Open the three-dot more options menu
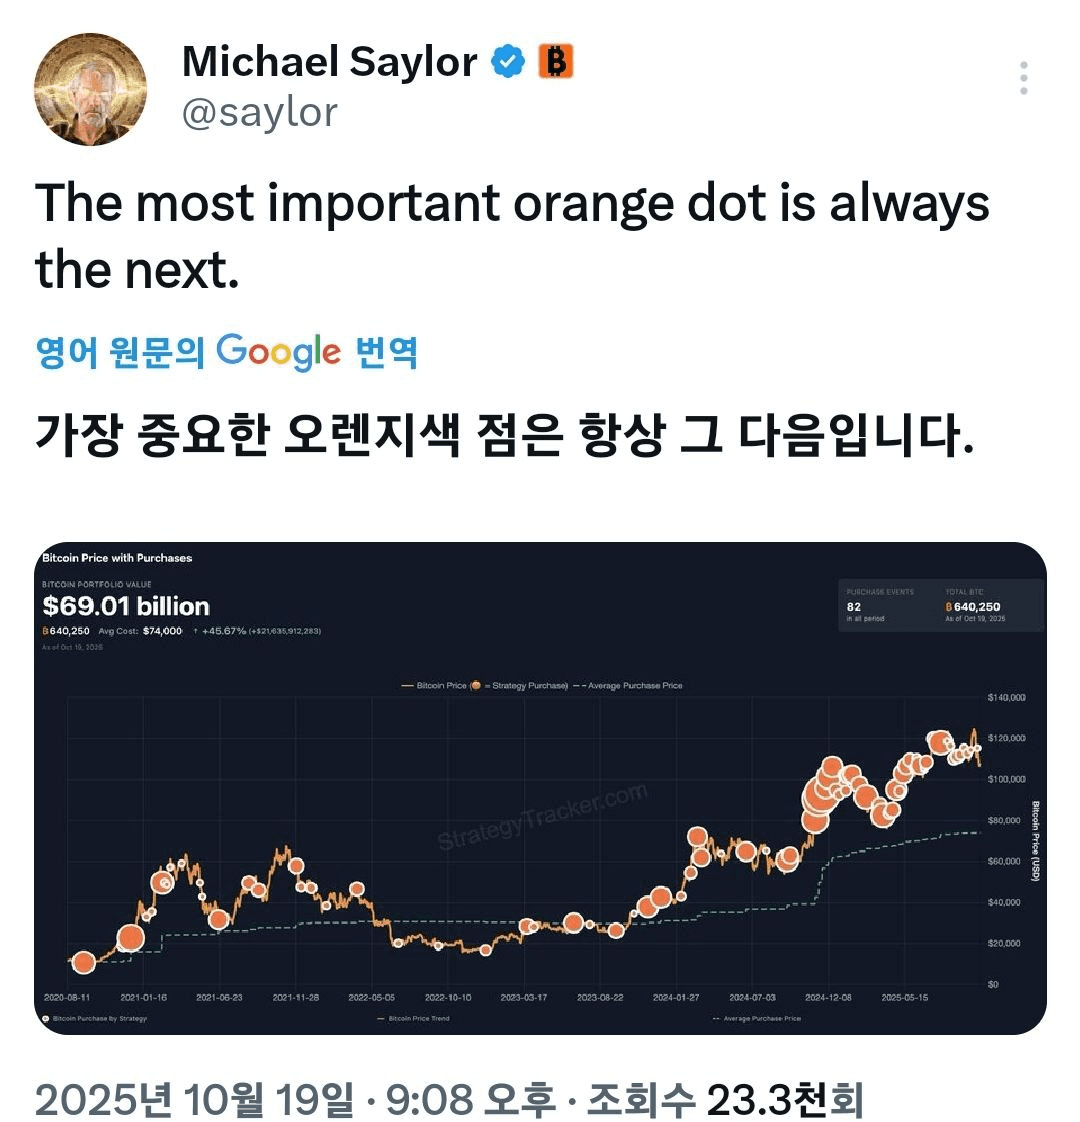Screen dimensions: 1080x1122 click(x=1023, y=78)
